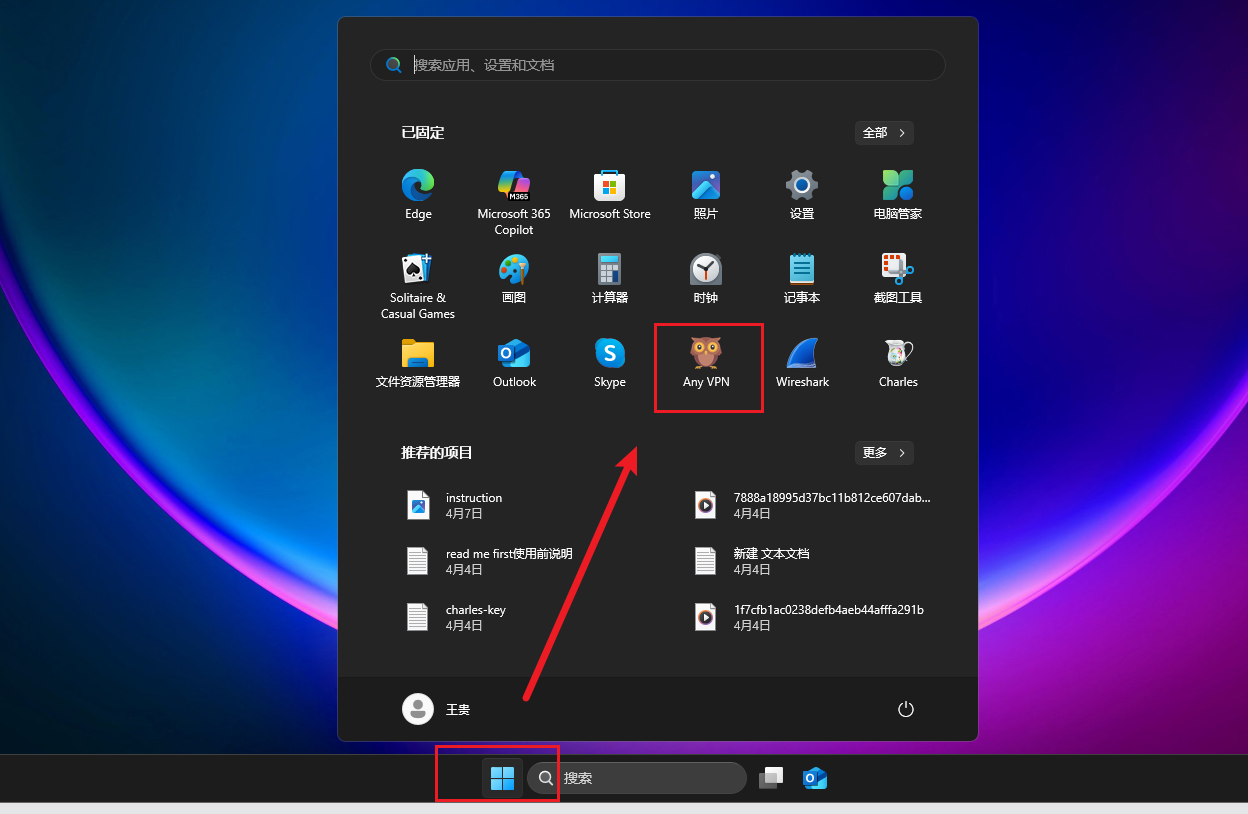The height and width of the screenshot is (814, 1248).
Task: Click the Start menu search field
Action: coord(658,65)
